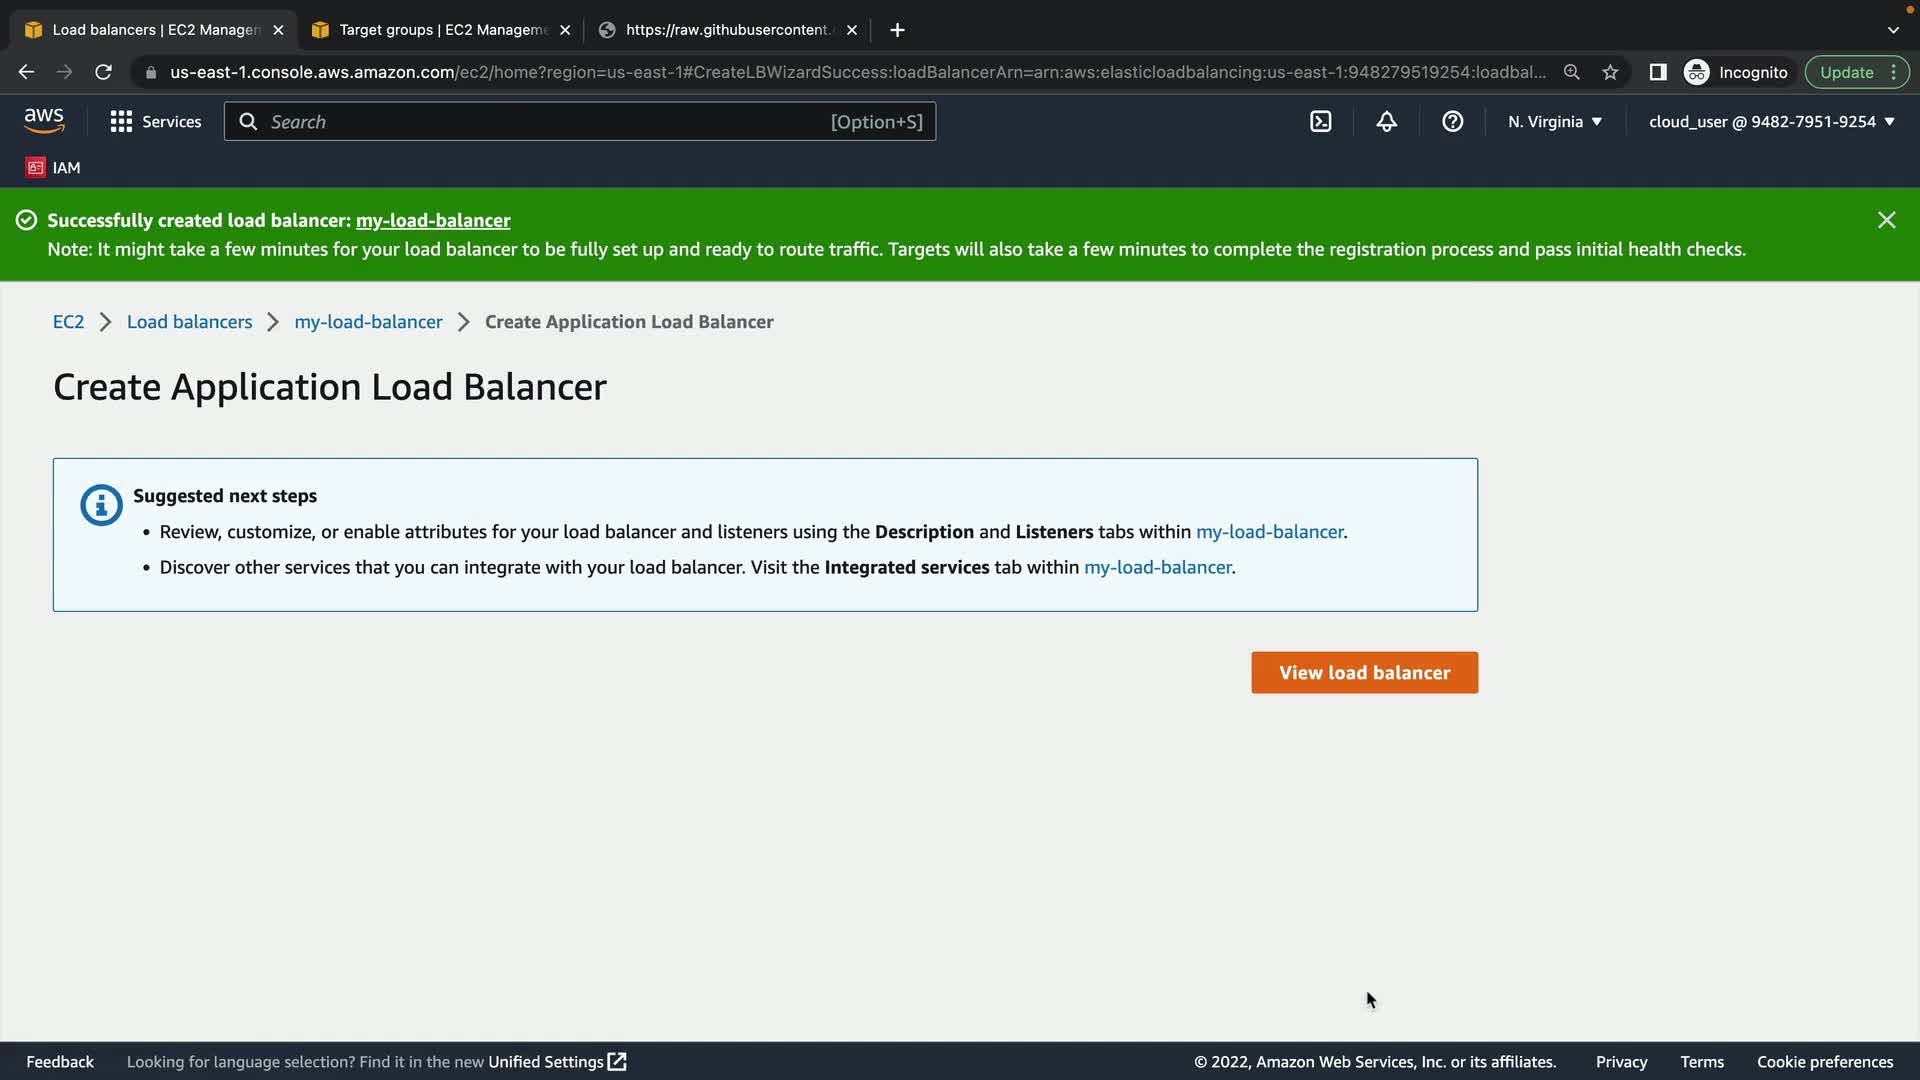Open AWS CloudShell terminal icon
Screen dimensions: 1920x1080
[x=1320, y=122]
